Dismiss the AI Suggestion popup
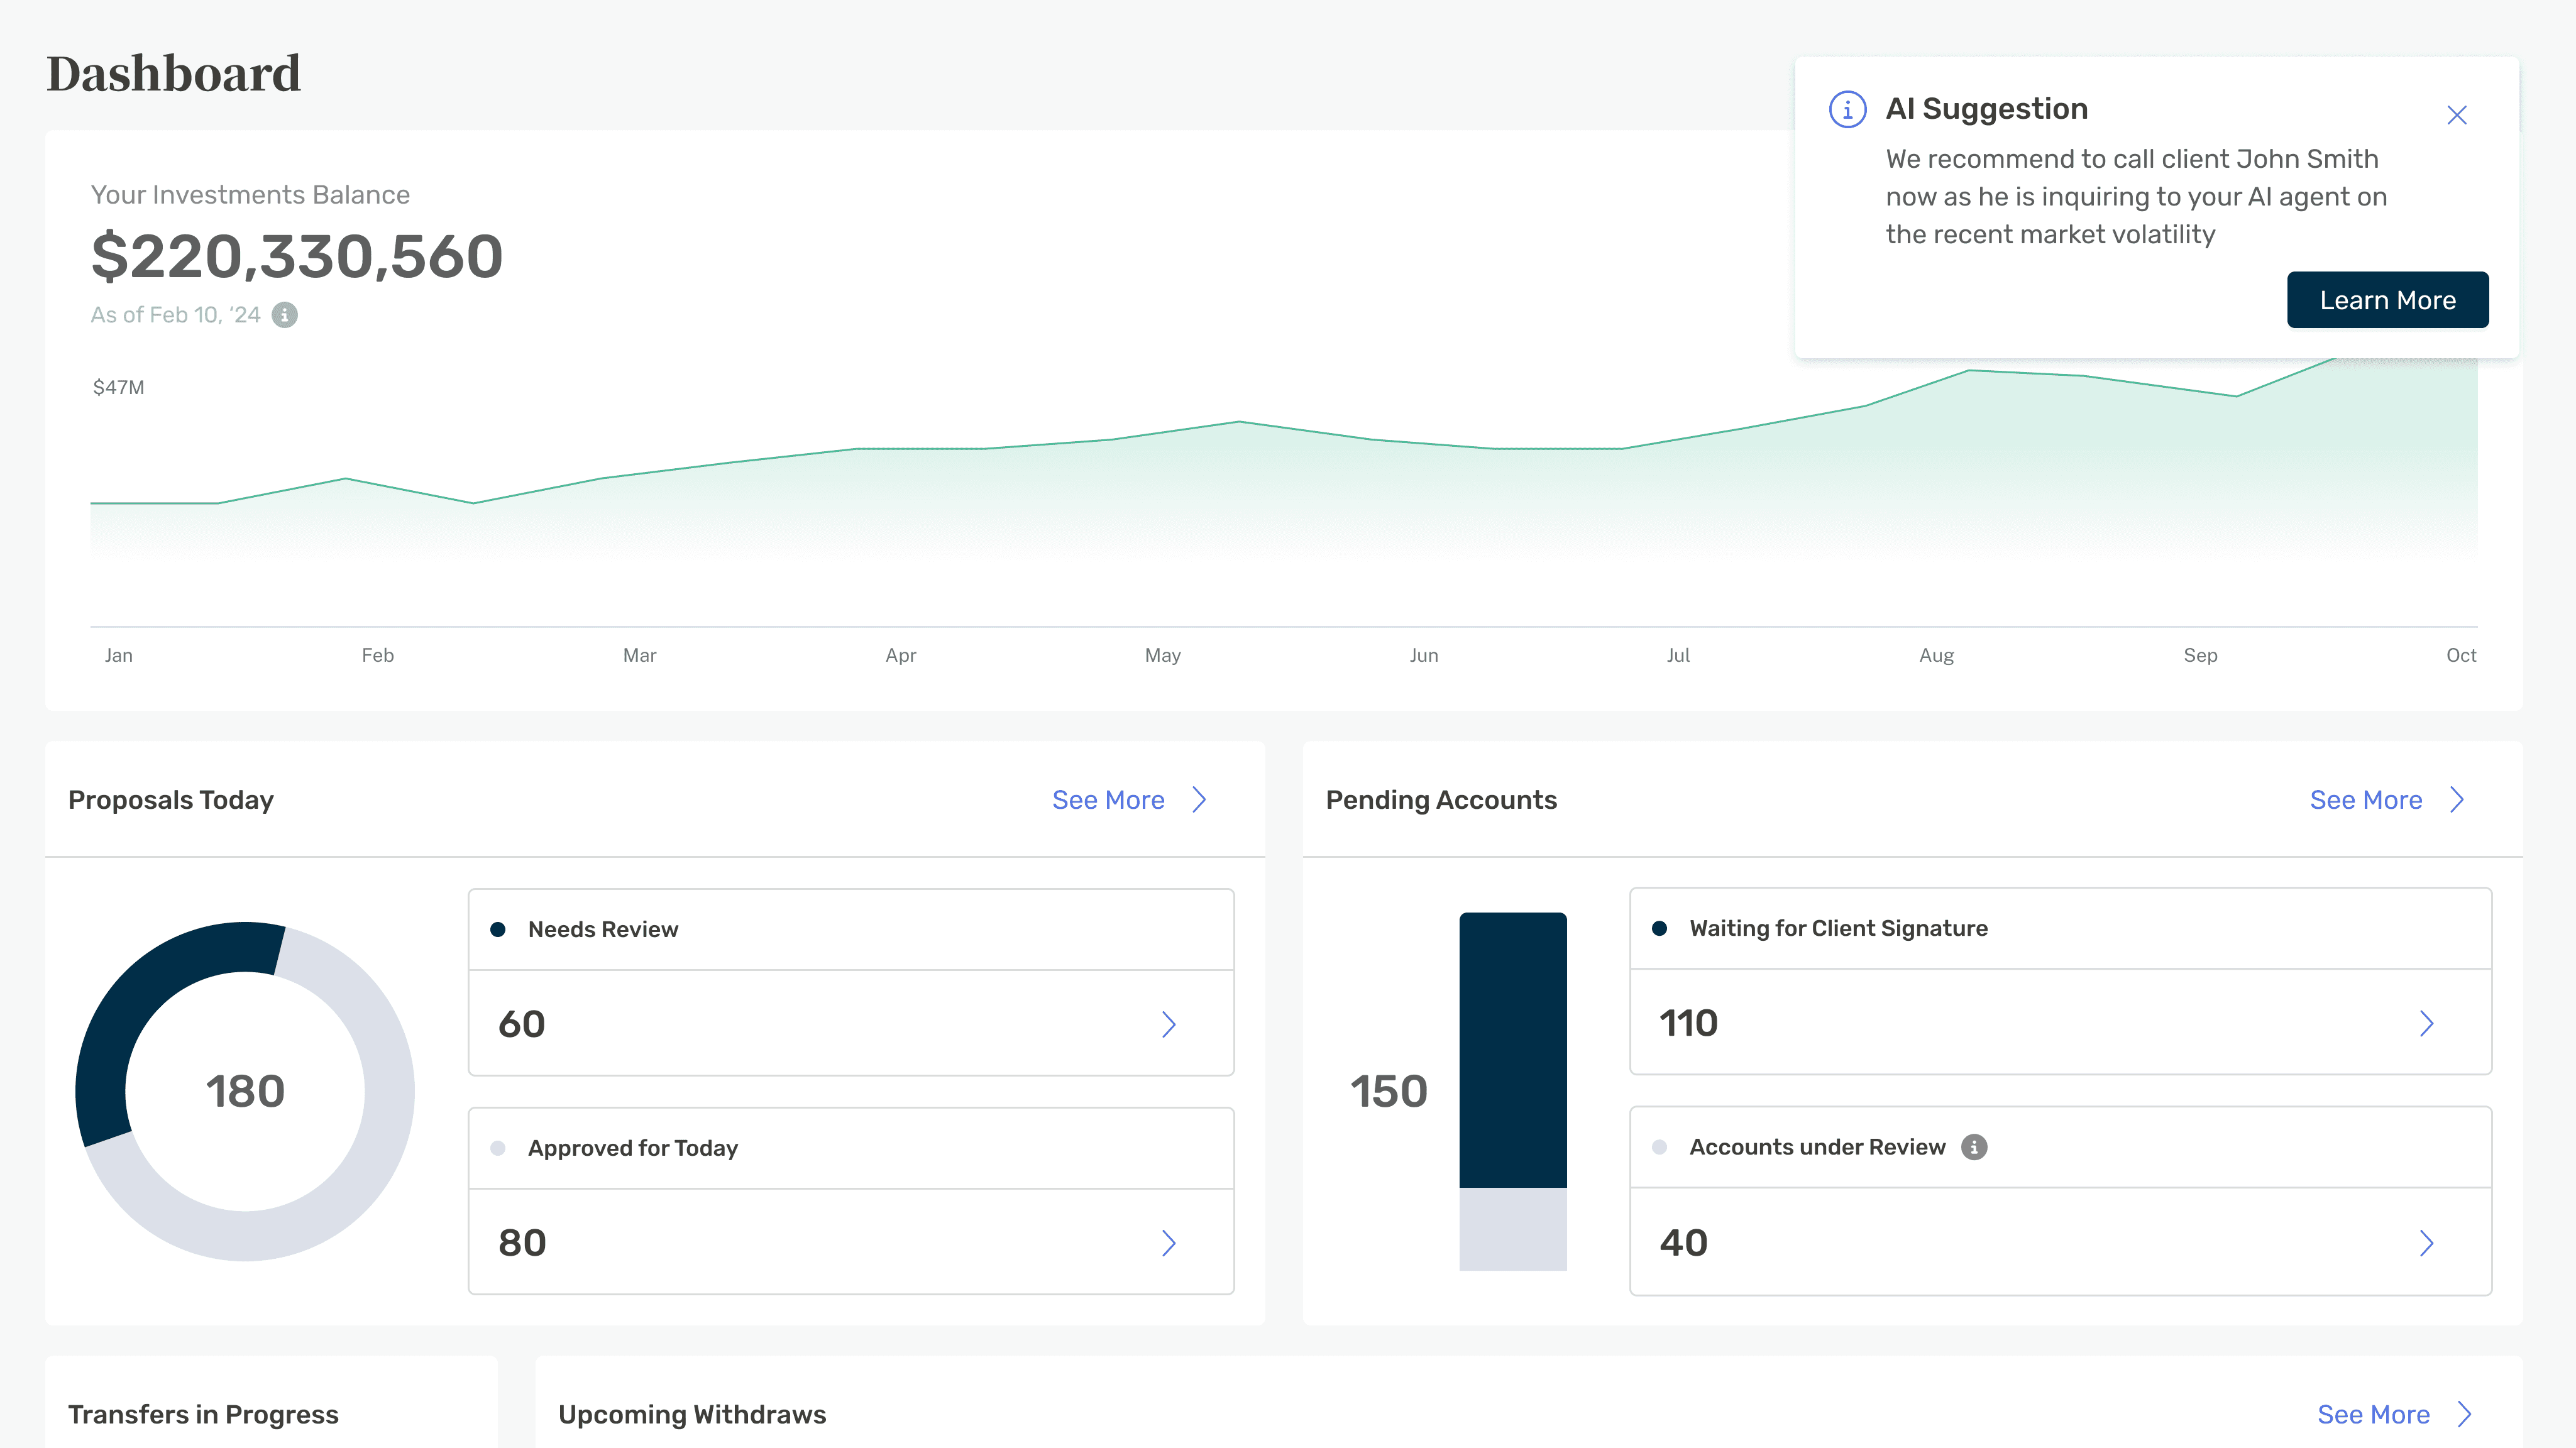 point(2456,115)
